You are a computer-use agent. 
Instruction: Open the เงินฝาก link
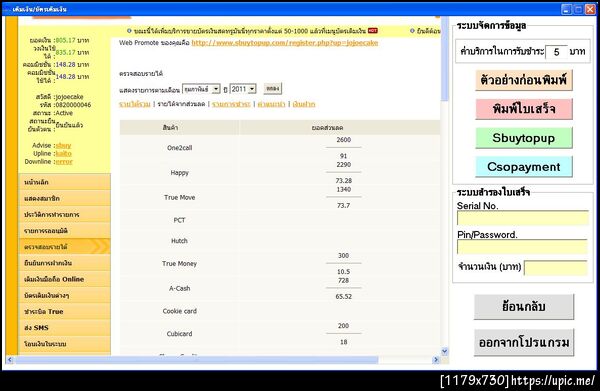tap(304, 104)
